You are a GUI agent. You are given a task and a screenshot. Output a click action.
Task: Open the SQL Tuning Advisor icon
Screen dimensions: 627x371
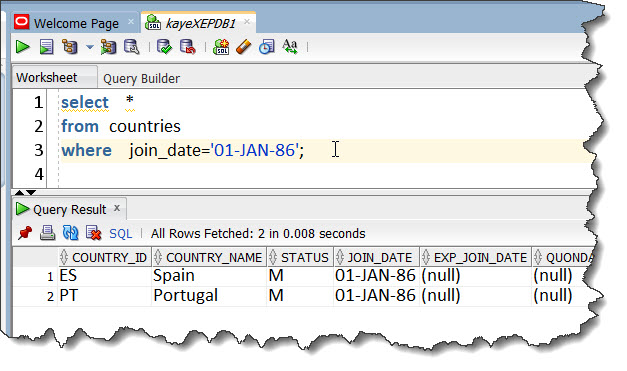coord(132,47)
